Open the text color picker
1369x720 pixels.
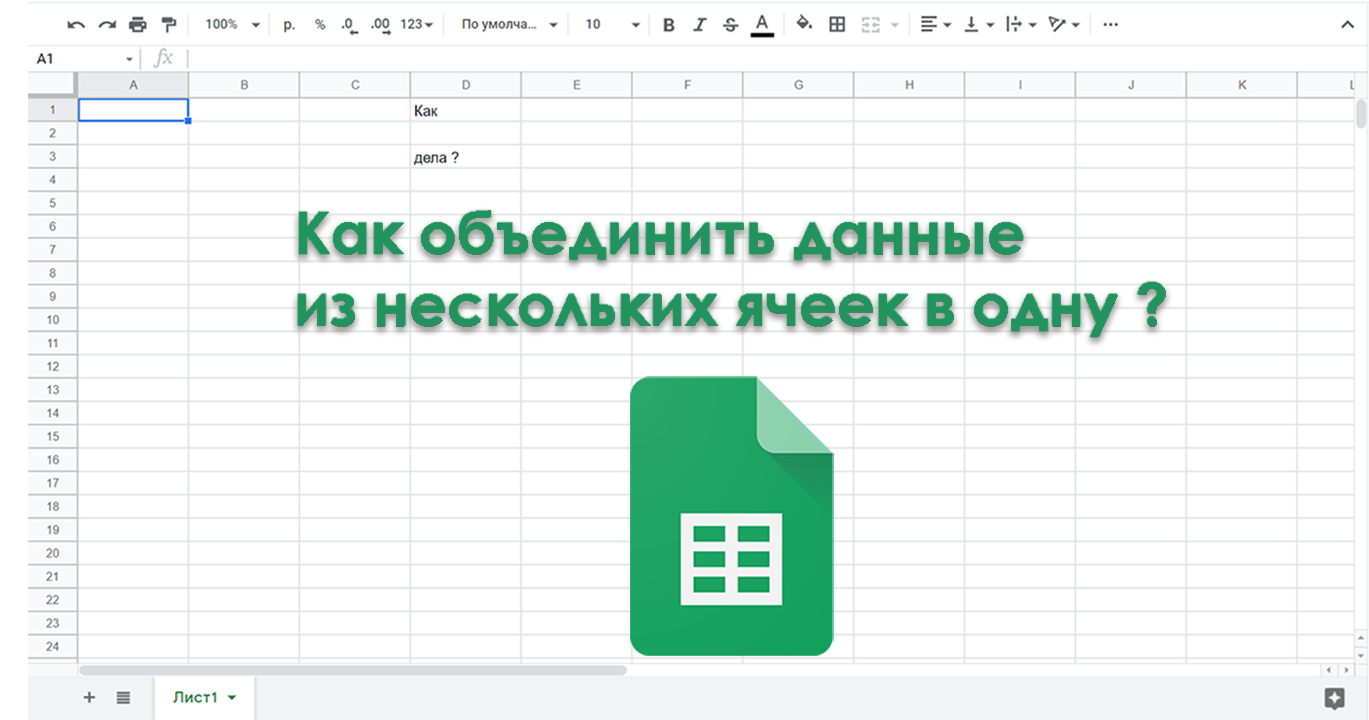tap(762, 24)
